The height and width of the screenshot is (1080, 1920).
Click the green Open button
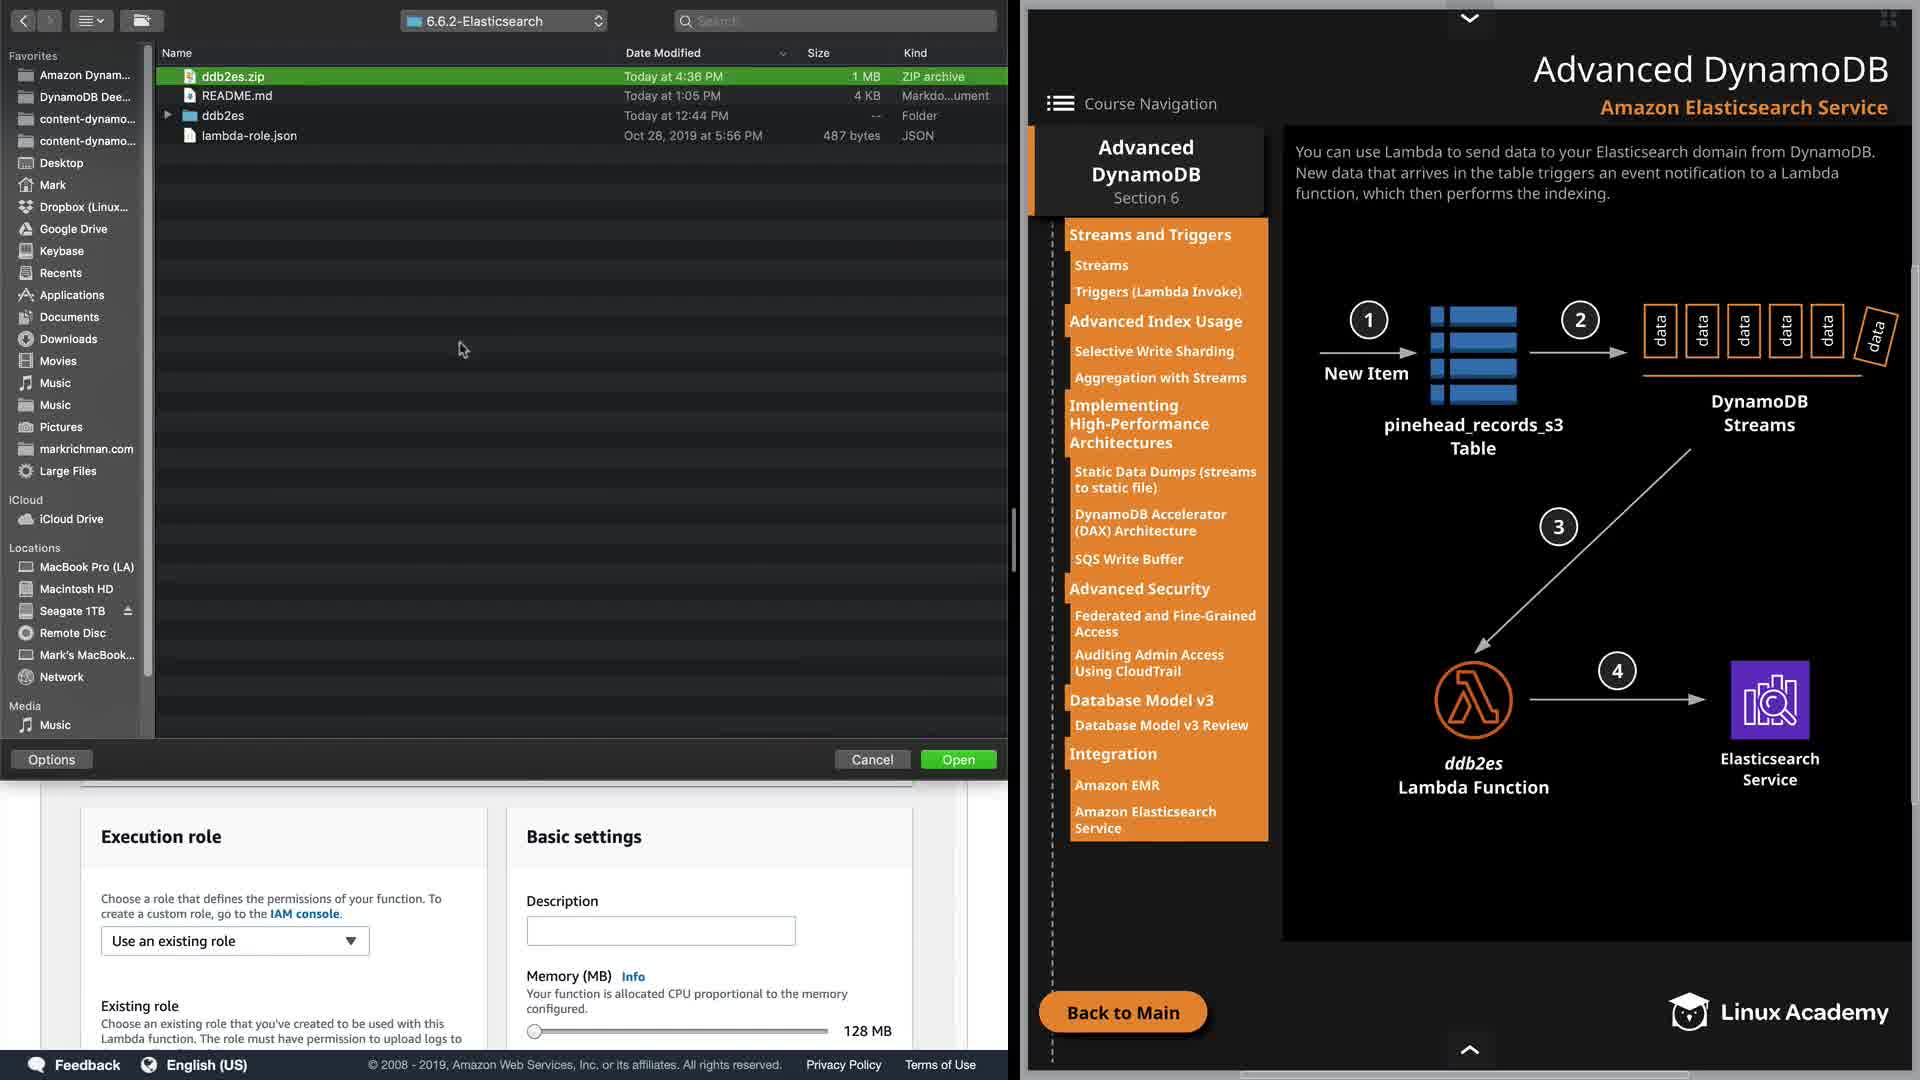(x=958, y=760)
